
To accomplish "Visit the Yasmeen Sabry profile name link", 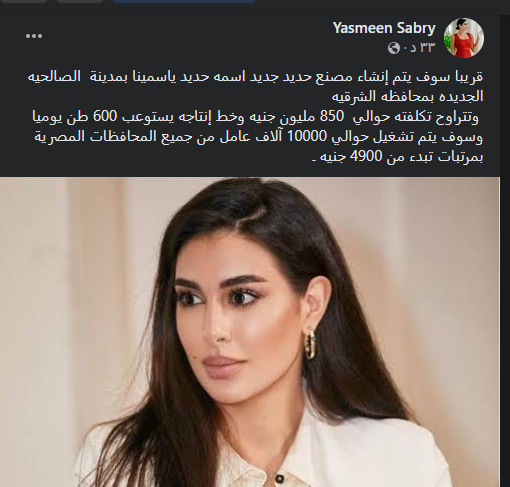I will pyautogui.click(x=384, y=28).
